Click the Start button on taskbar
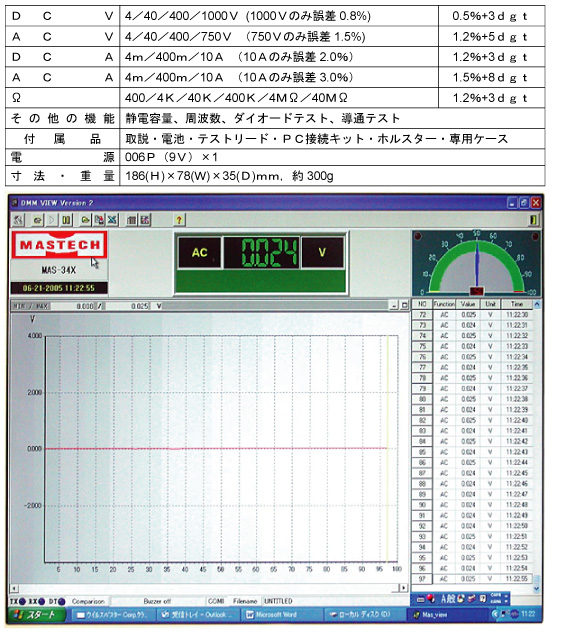 (x=37, y=615)
